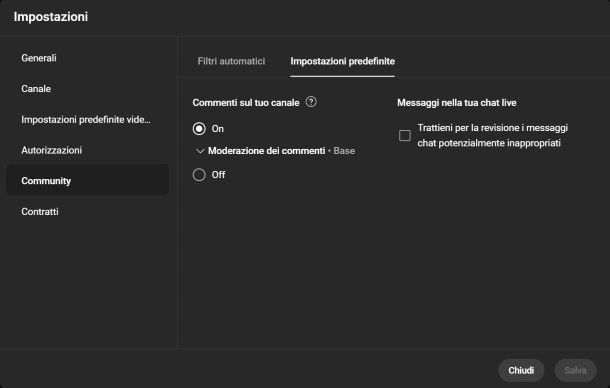
Task: Select the On radio button for comments
Action: [199, 129]
